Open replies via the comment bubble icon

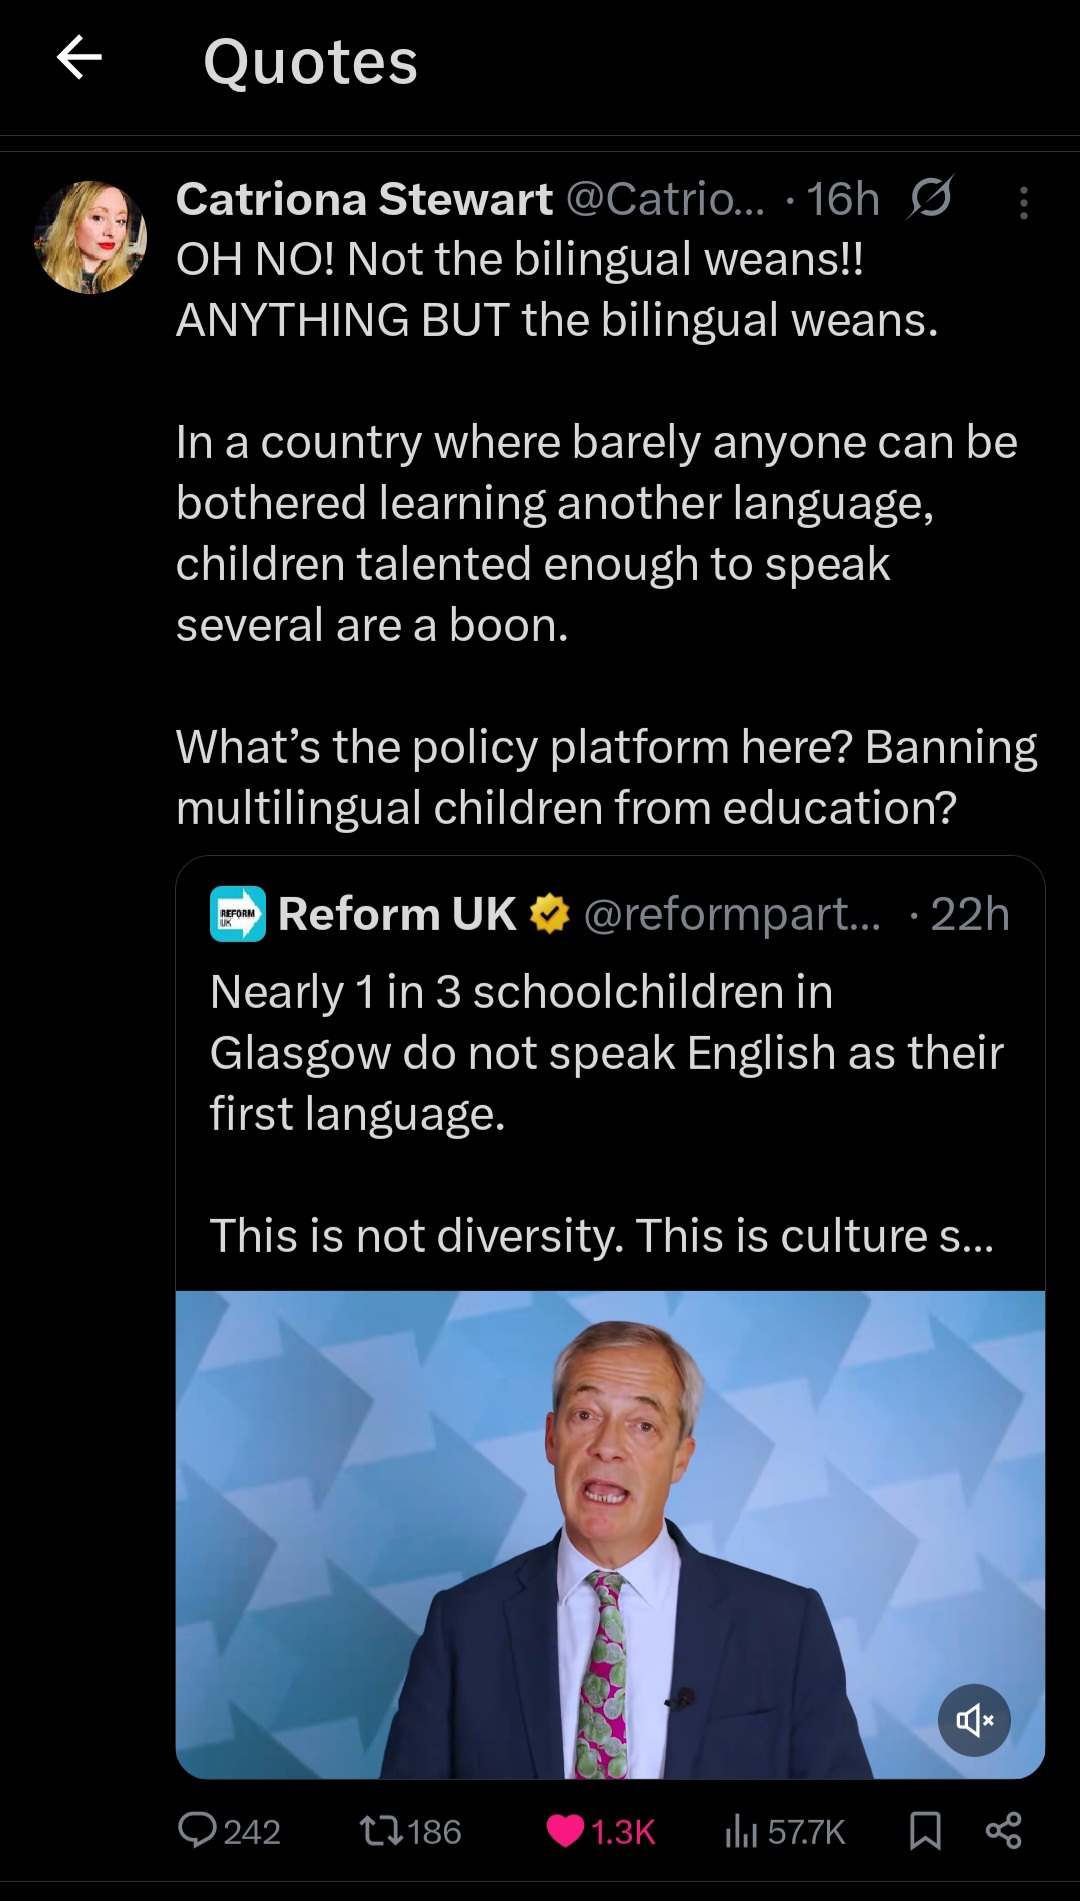tap(197, 1830)
